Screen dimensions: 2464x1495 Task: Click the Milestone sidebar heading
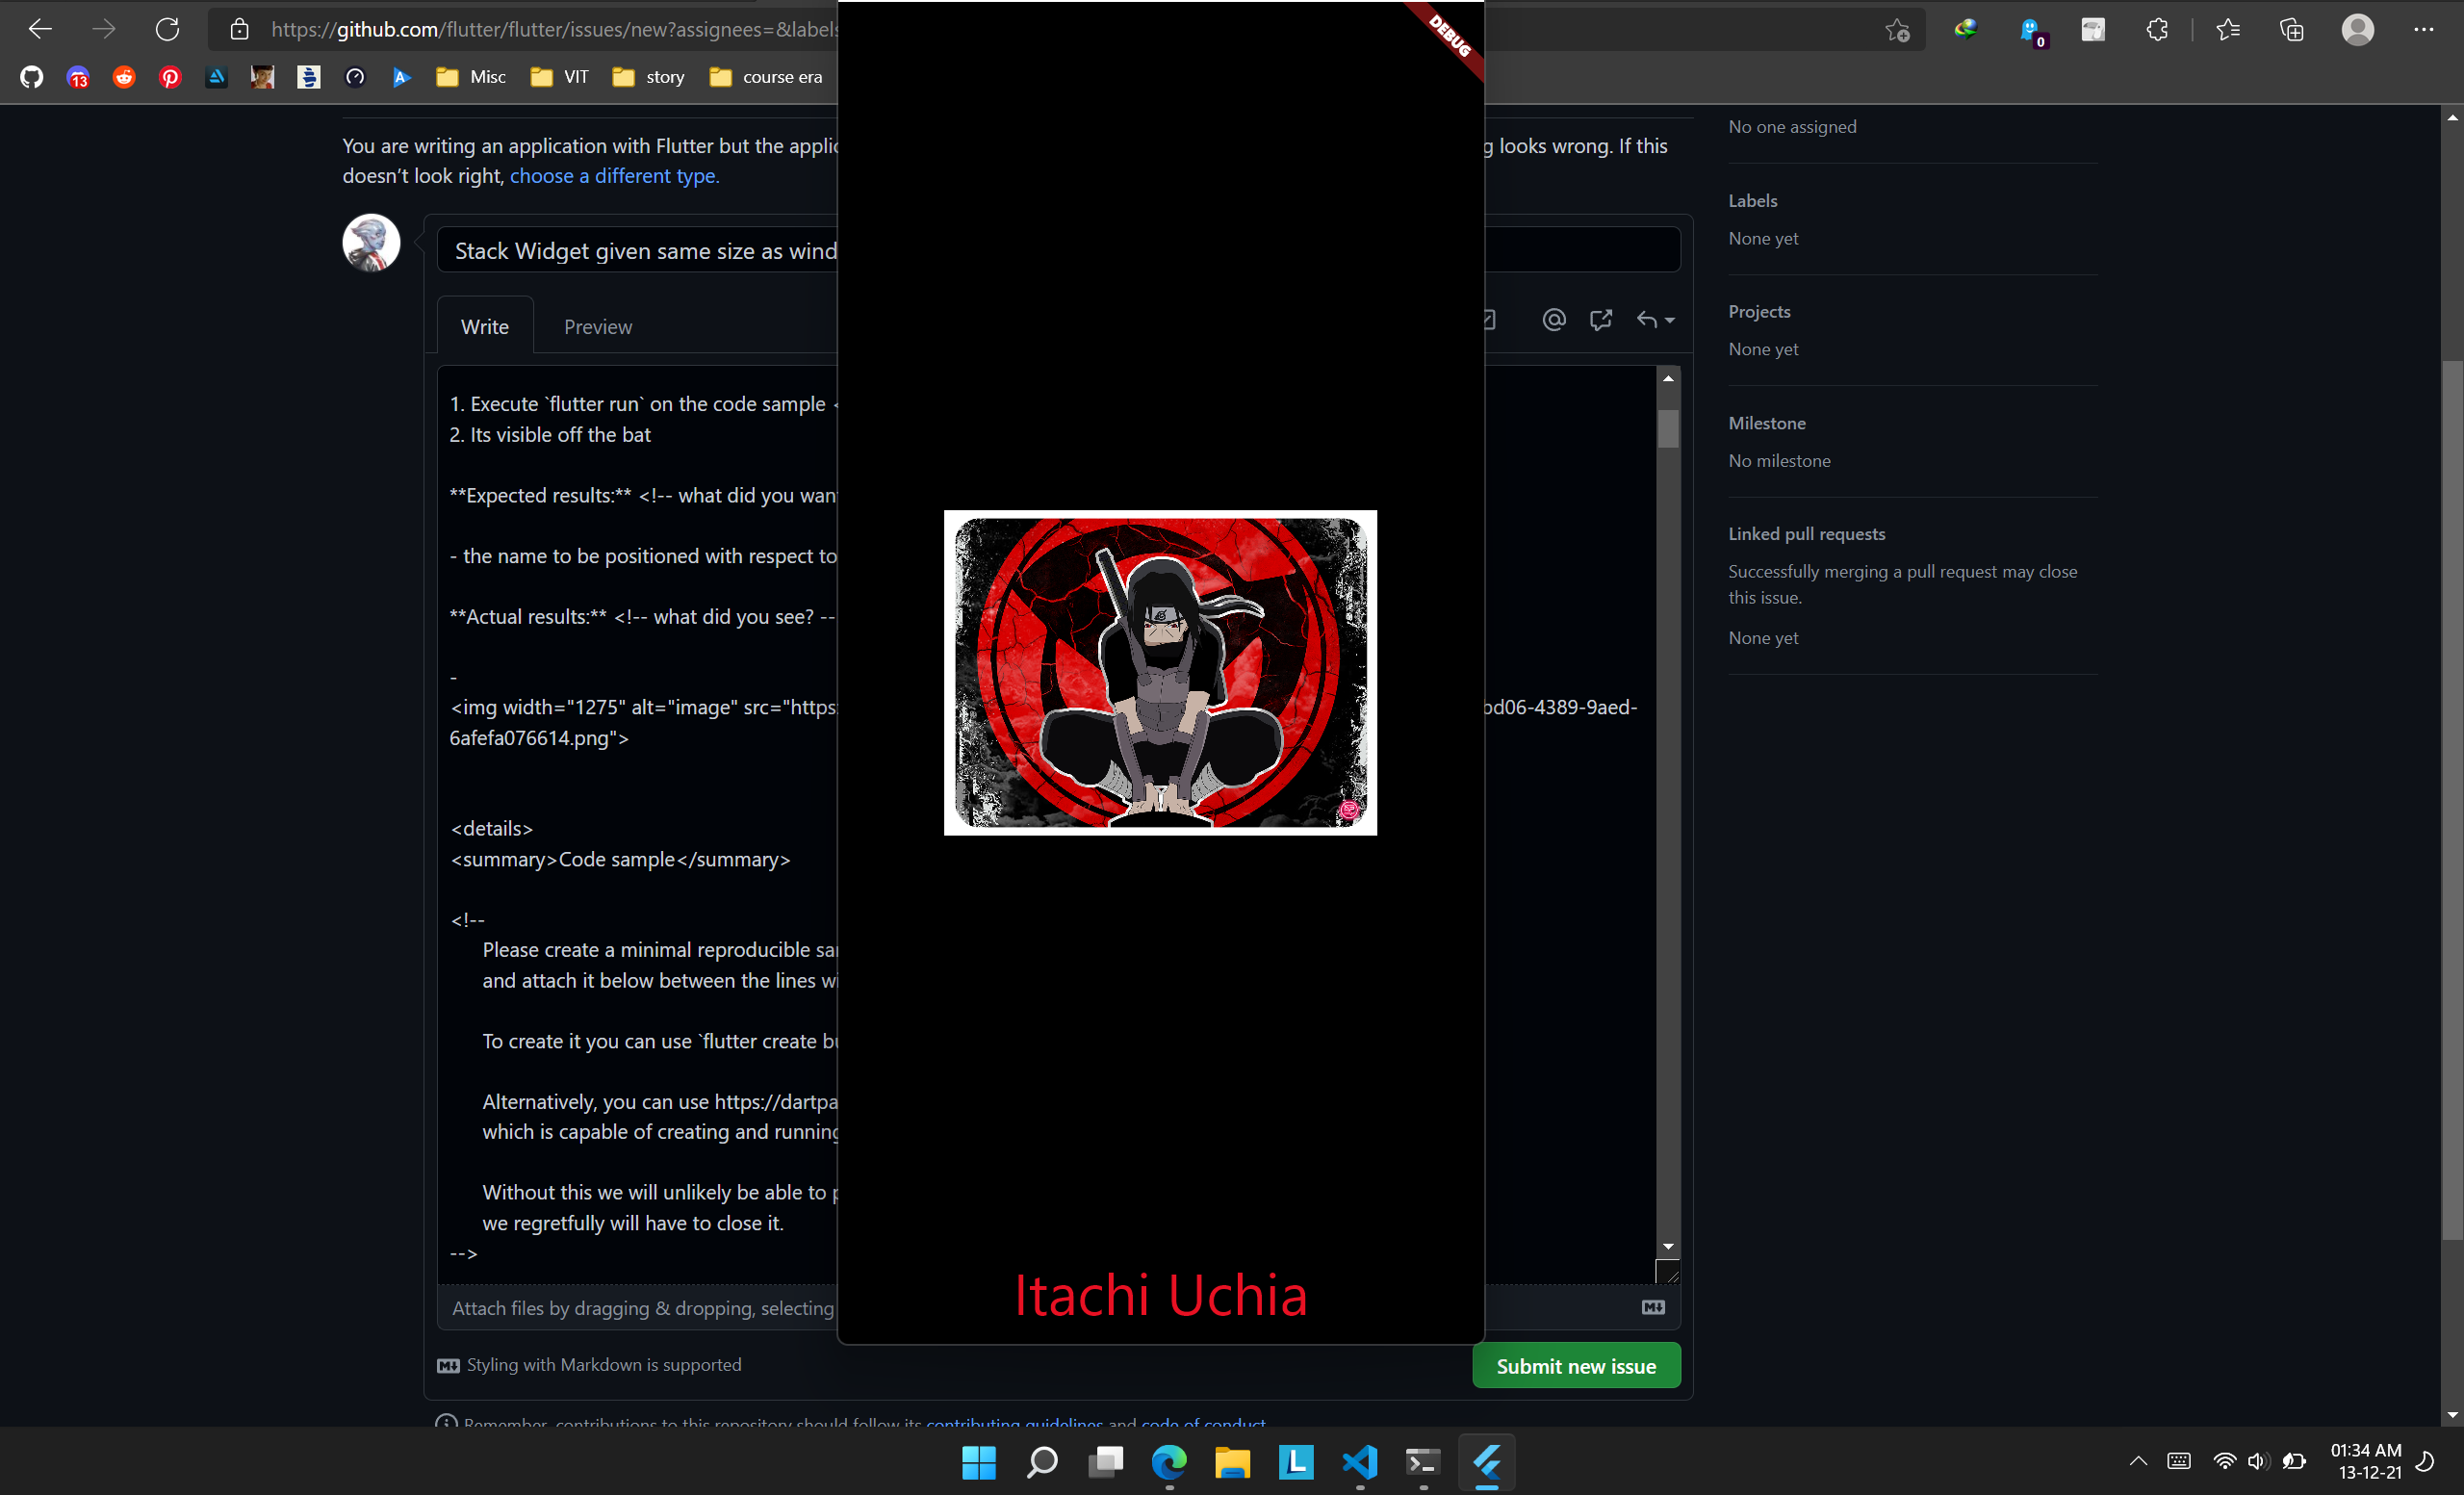point(1766,423)
